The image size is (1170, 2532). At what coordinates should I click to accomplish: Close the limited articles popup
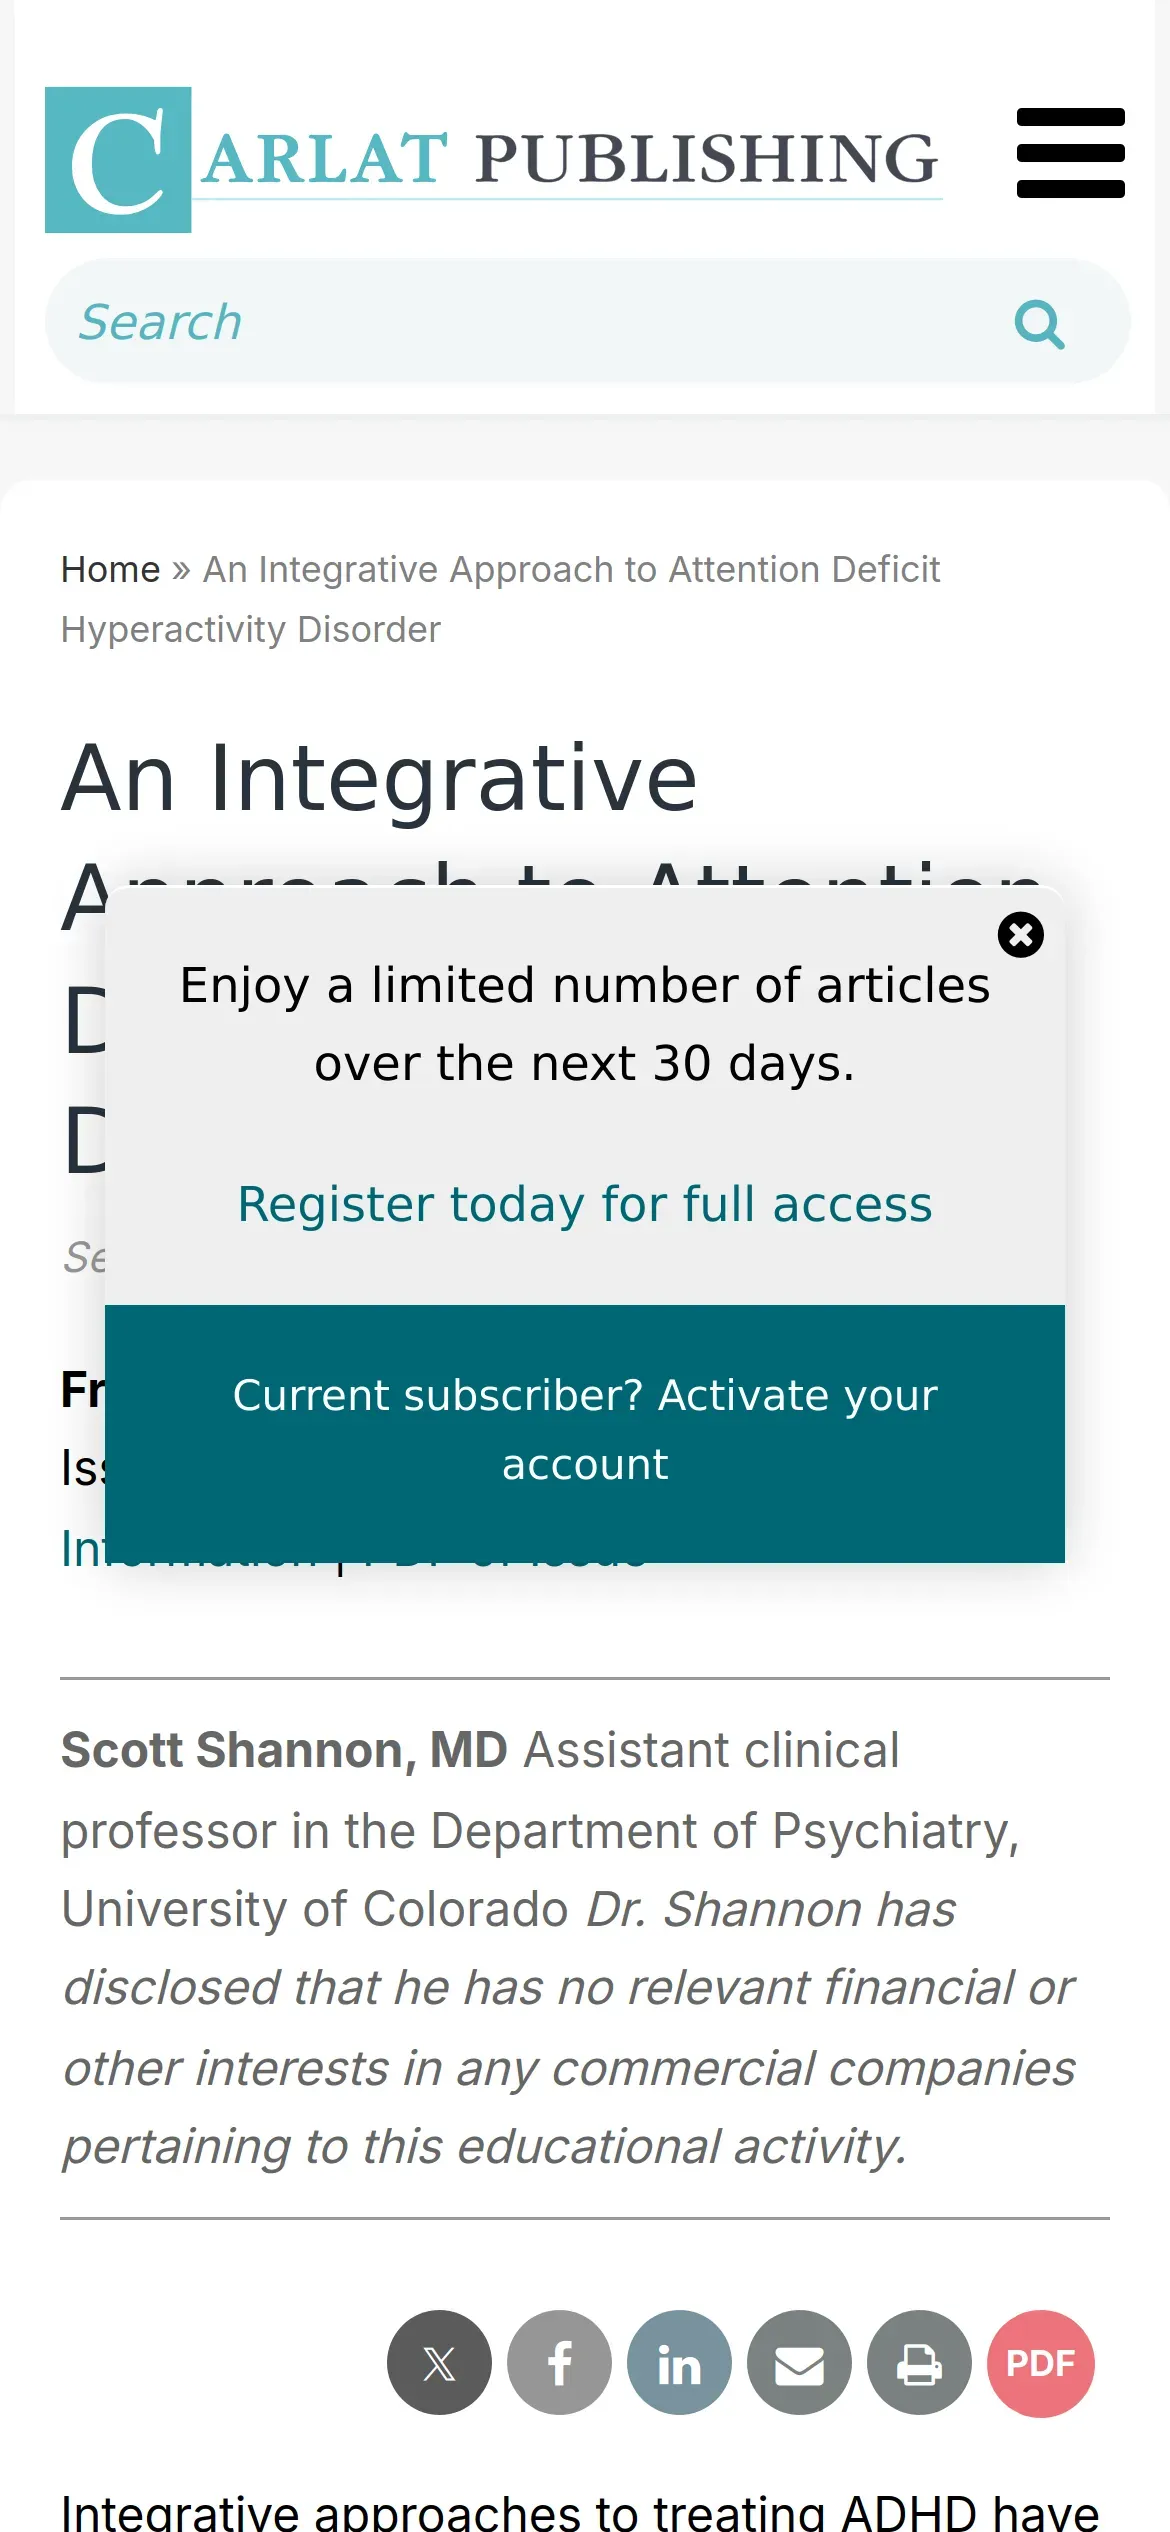1020,935
